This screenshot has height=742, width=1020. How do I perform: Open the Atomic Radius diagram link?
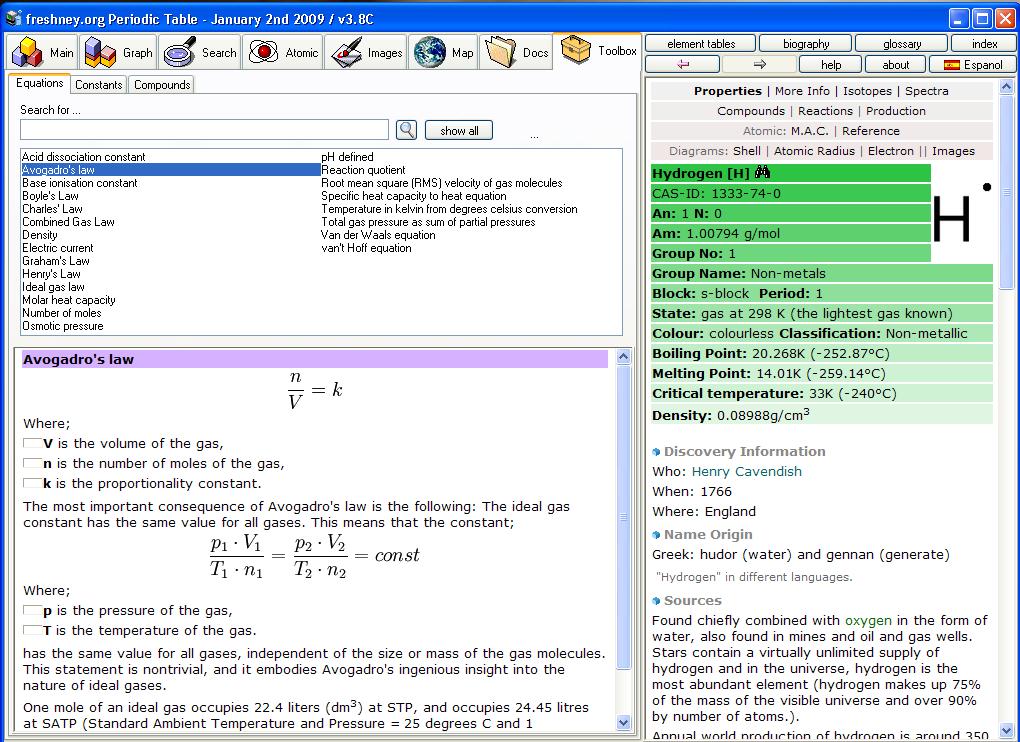[814, 151]
